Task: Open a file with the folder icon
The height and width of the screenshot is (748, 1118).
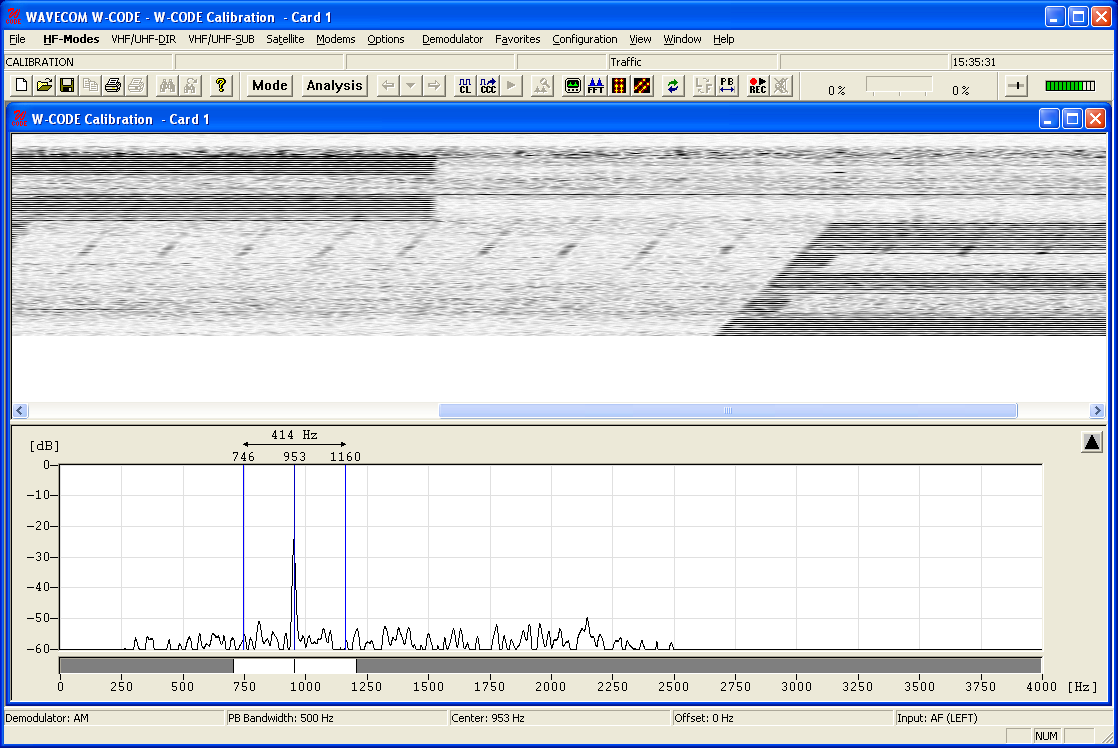Action: tap(44, 86)
